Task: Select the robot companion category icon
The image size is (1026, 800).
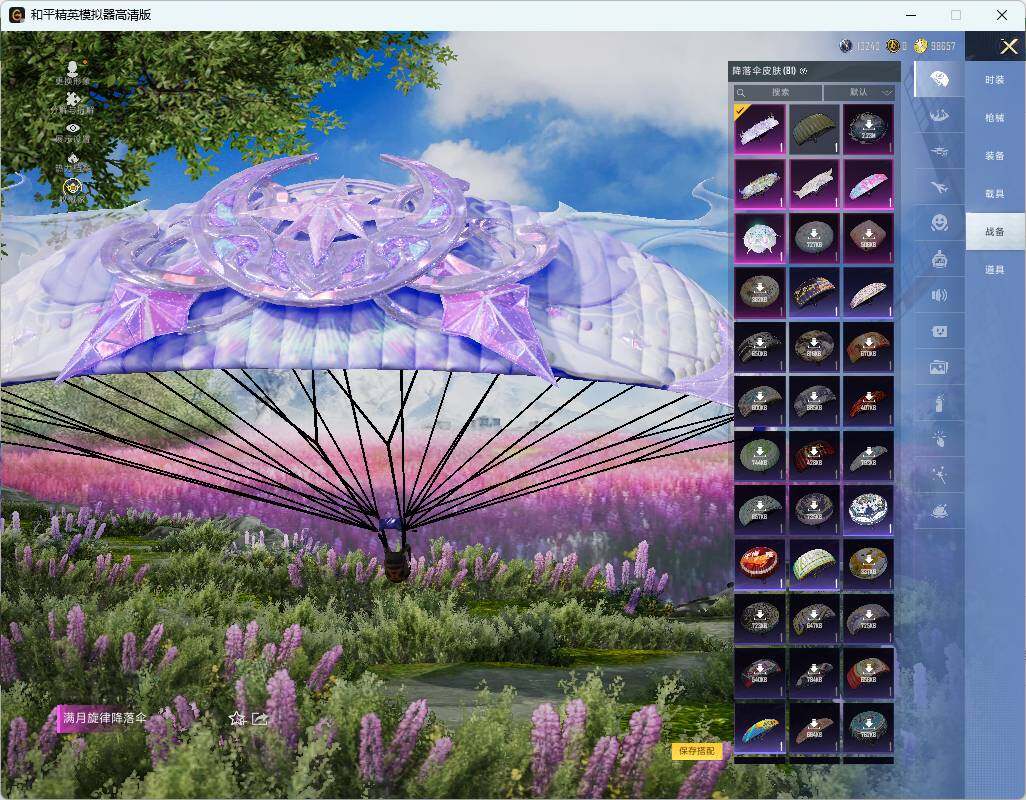Action: [940, 260]
